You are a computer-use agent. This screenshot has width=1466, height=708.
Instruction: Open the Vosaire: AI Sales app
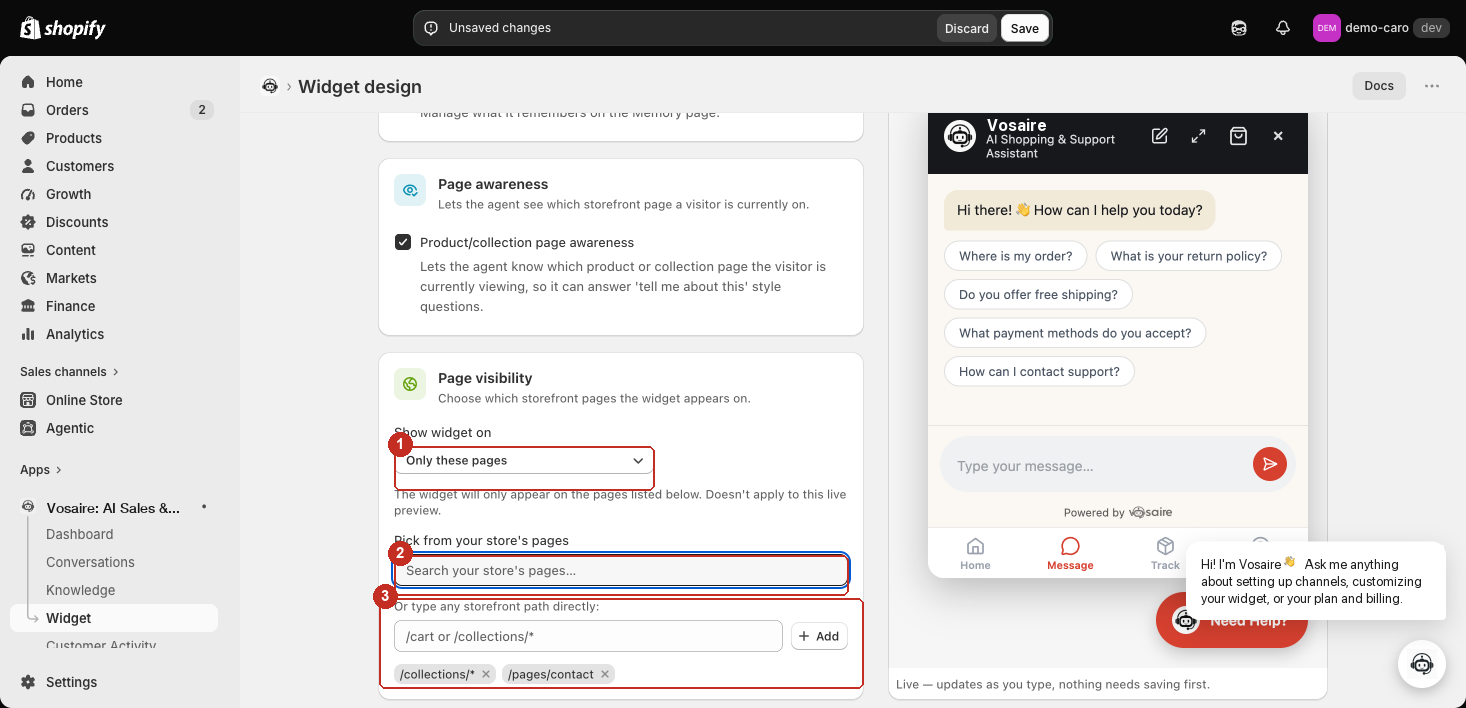114,507
